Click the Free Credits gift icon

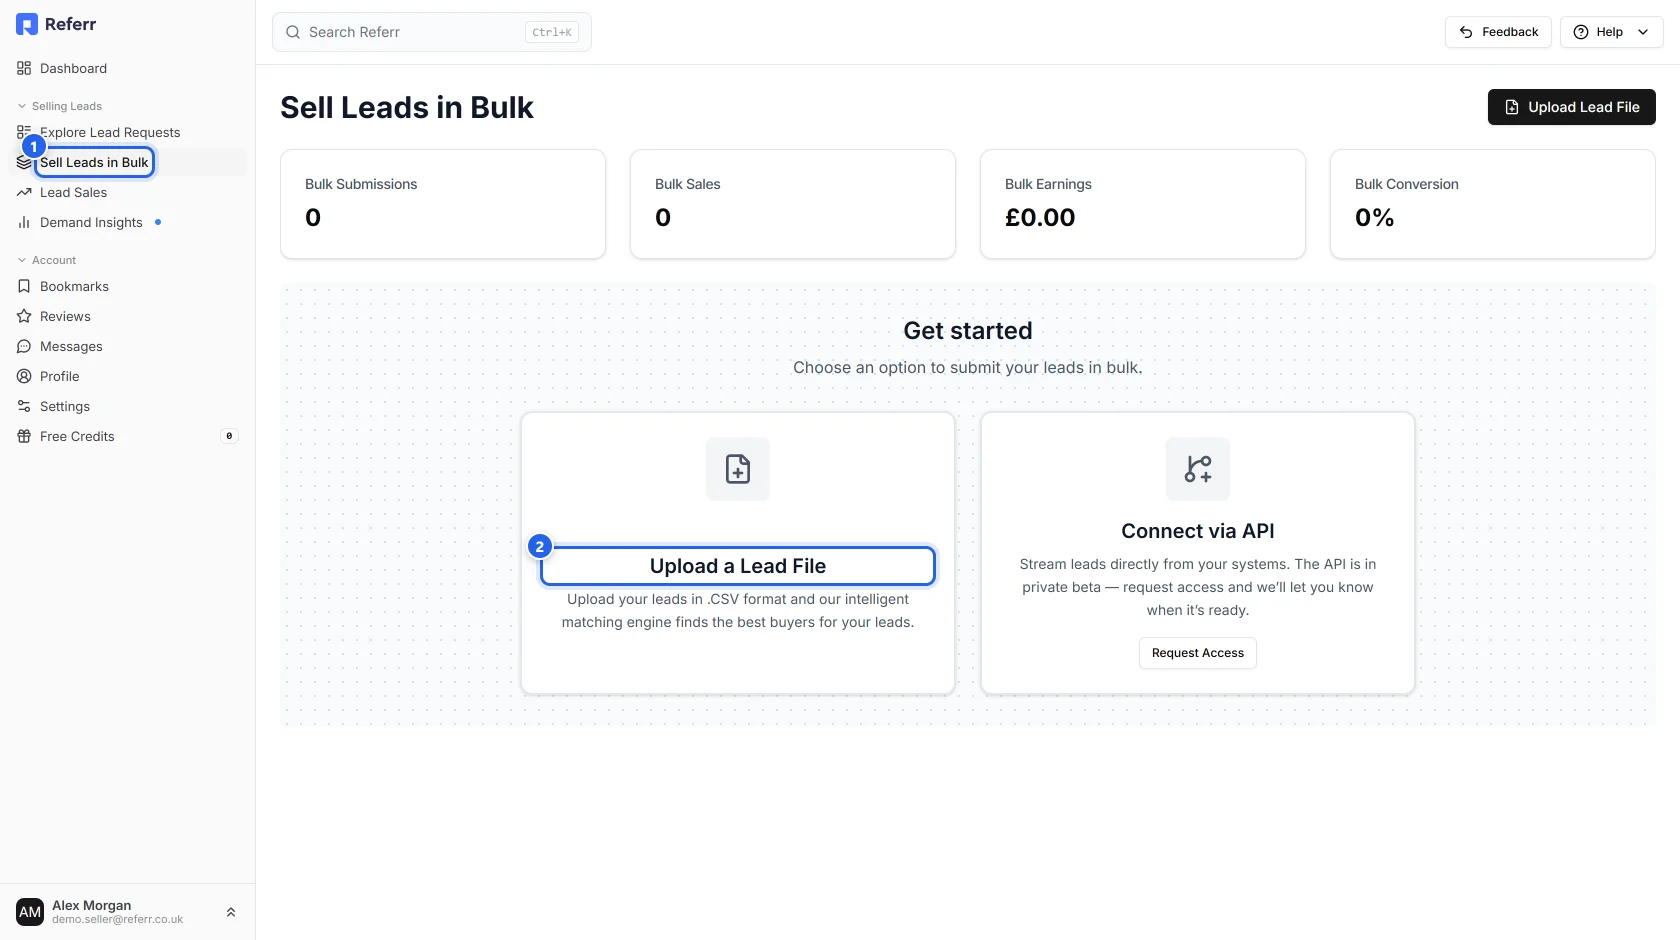(24, 436)
